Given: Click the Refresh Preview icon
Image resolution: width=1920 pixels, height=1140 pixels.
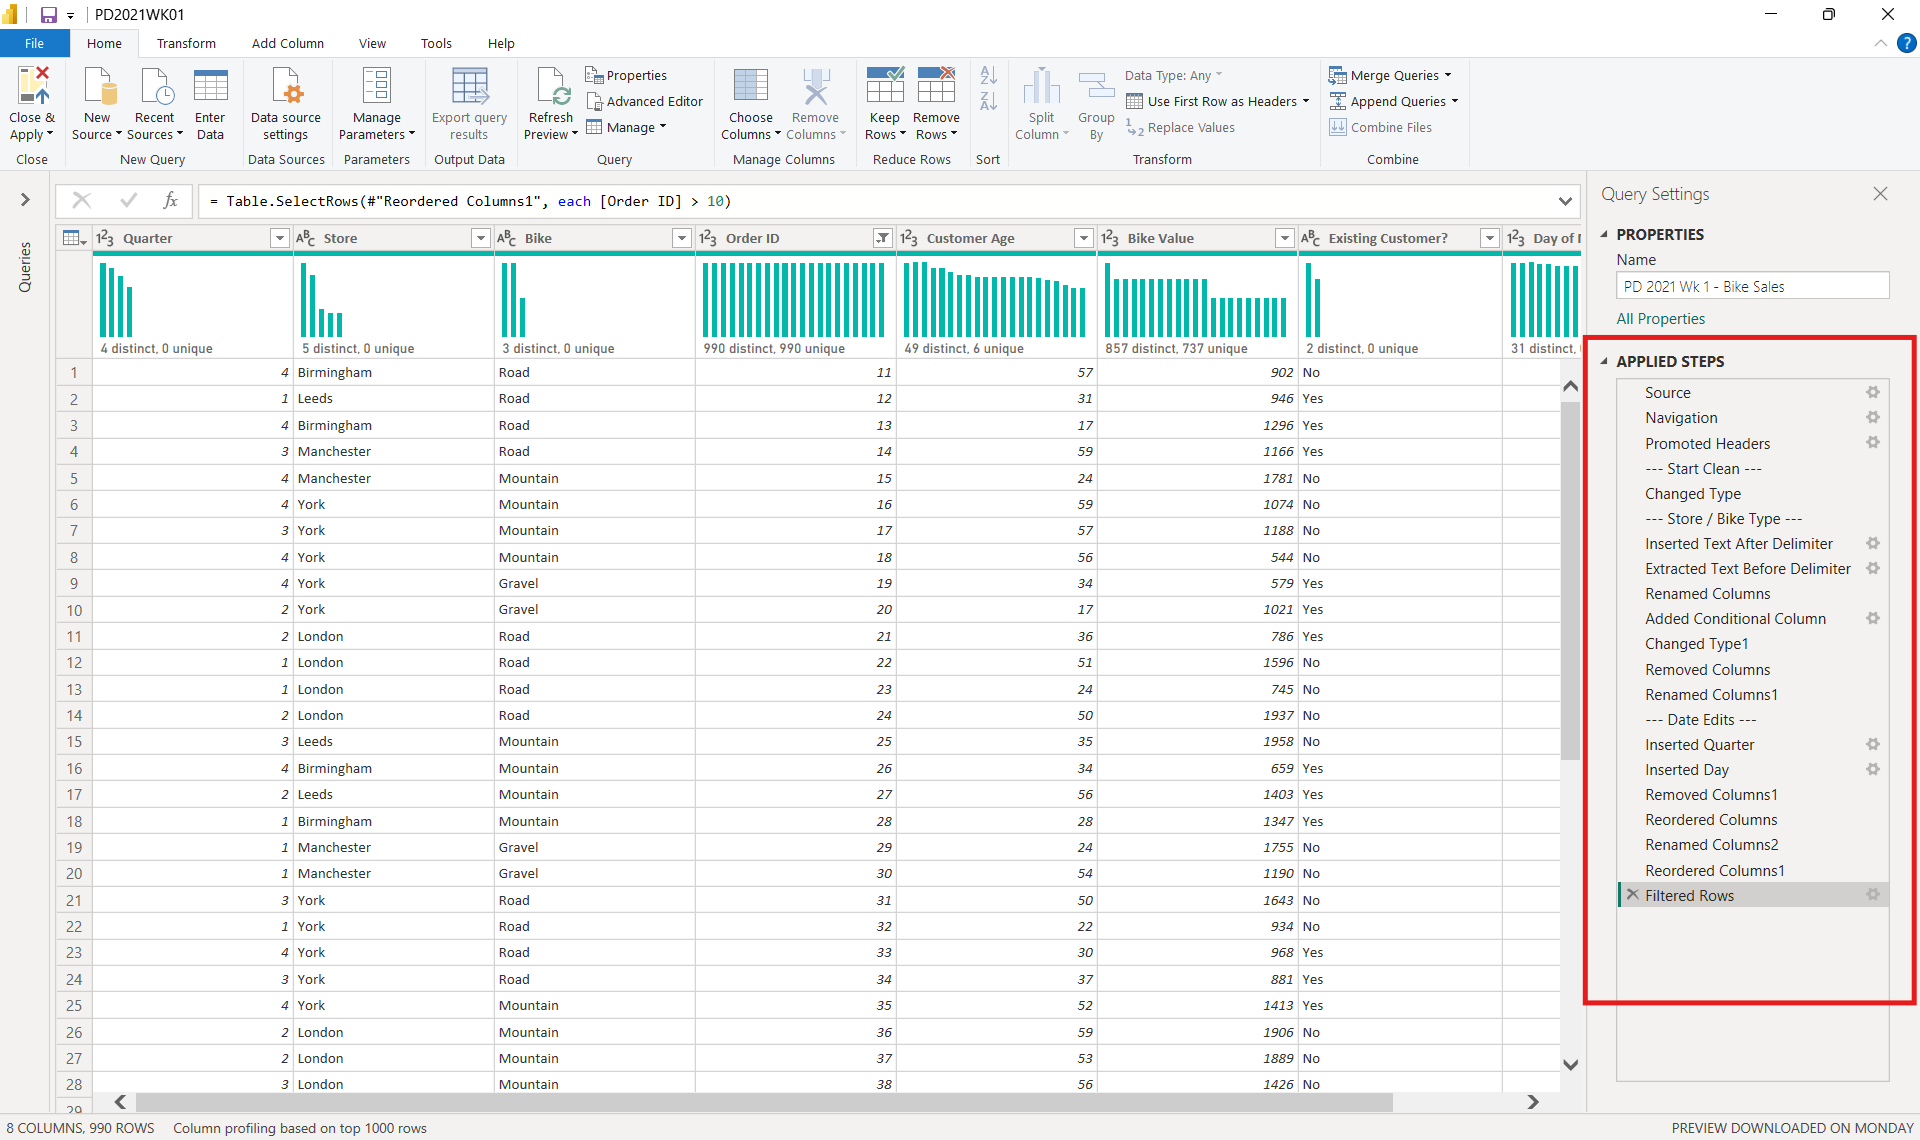Looking at the screenshot, I should [552, 87].
